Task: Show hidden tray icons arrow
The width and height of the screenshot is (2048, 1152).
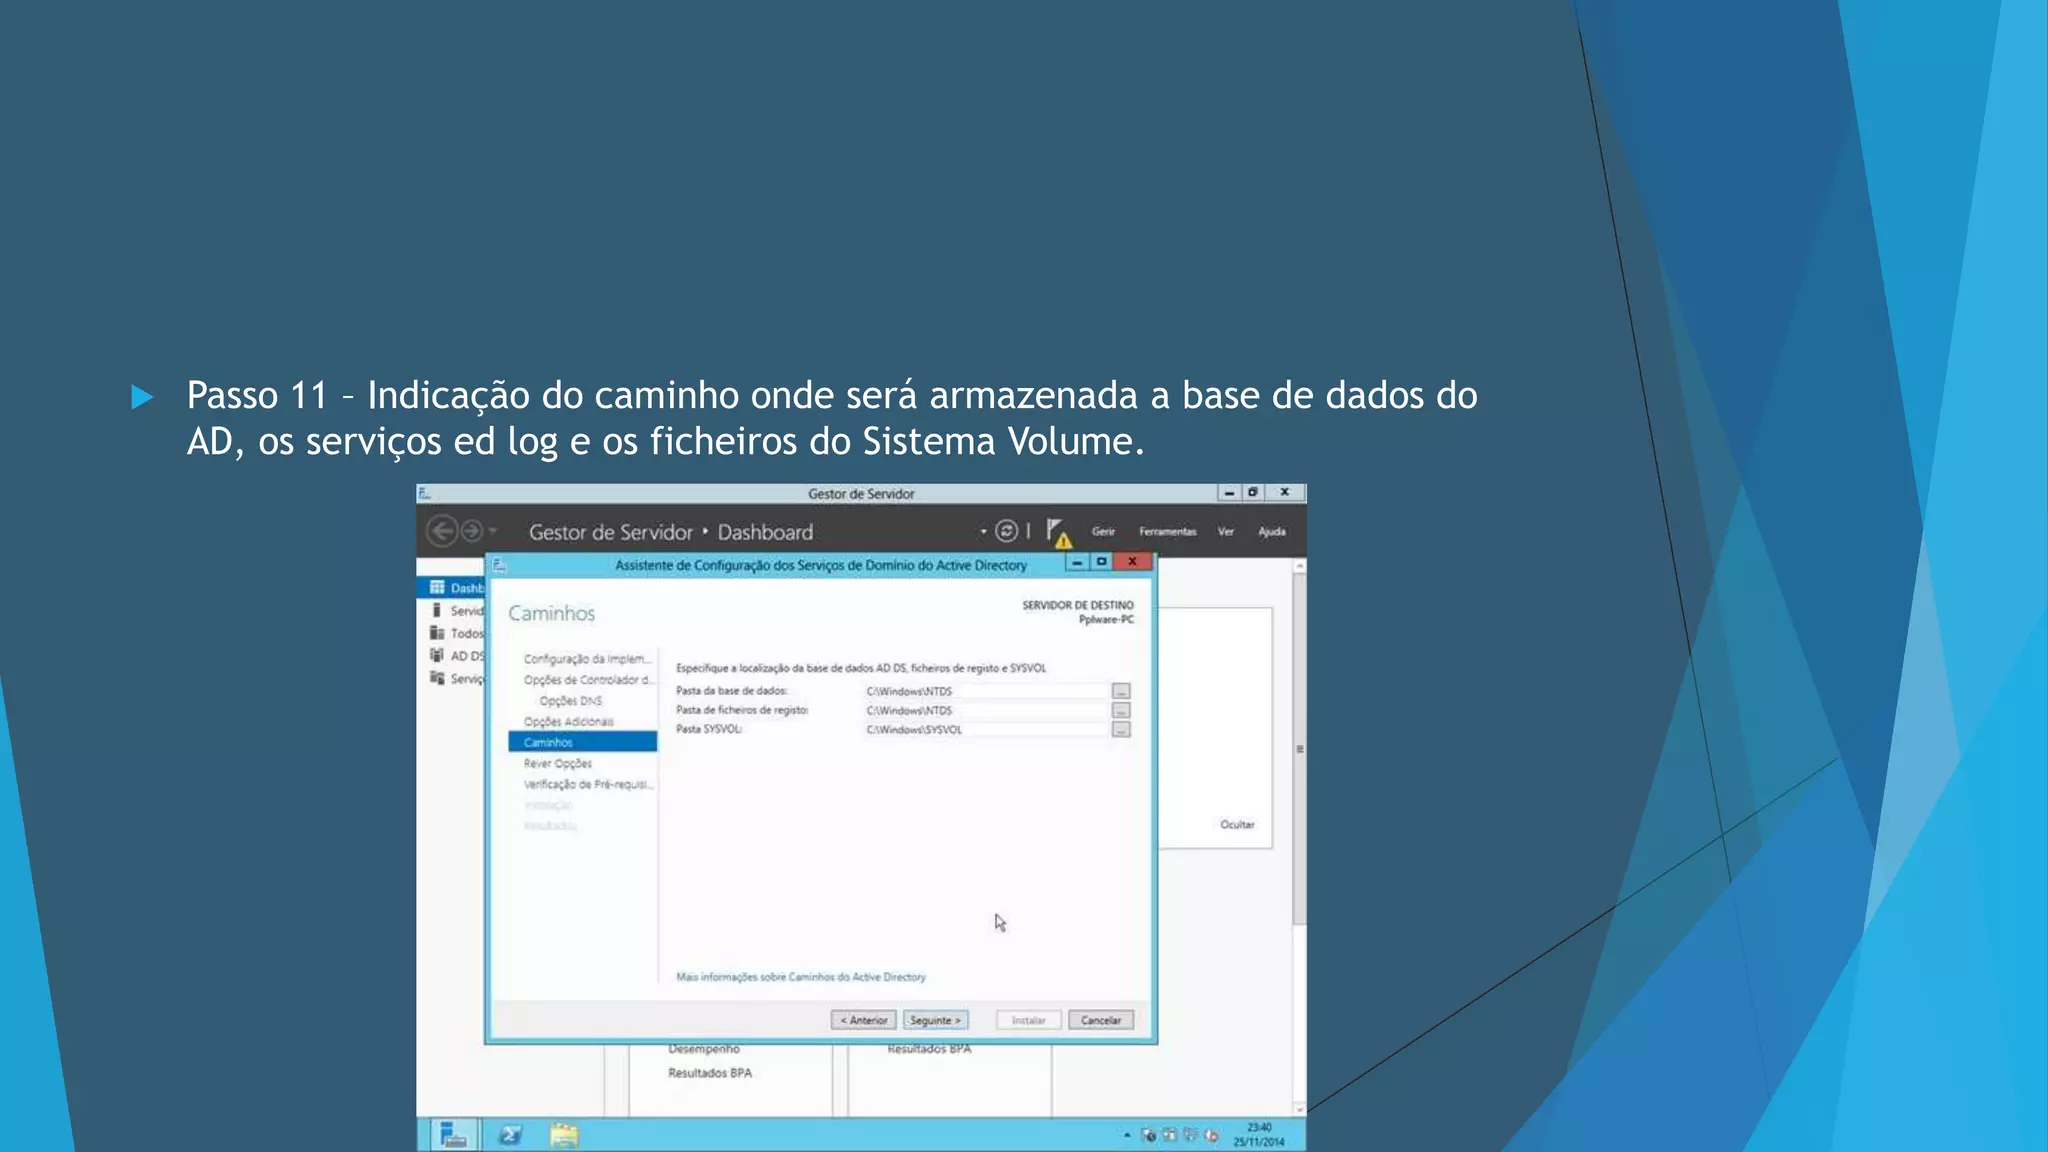Action: 1127,1135
